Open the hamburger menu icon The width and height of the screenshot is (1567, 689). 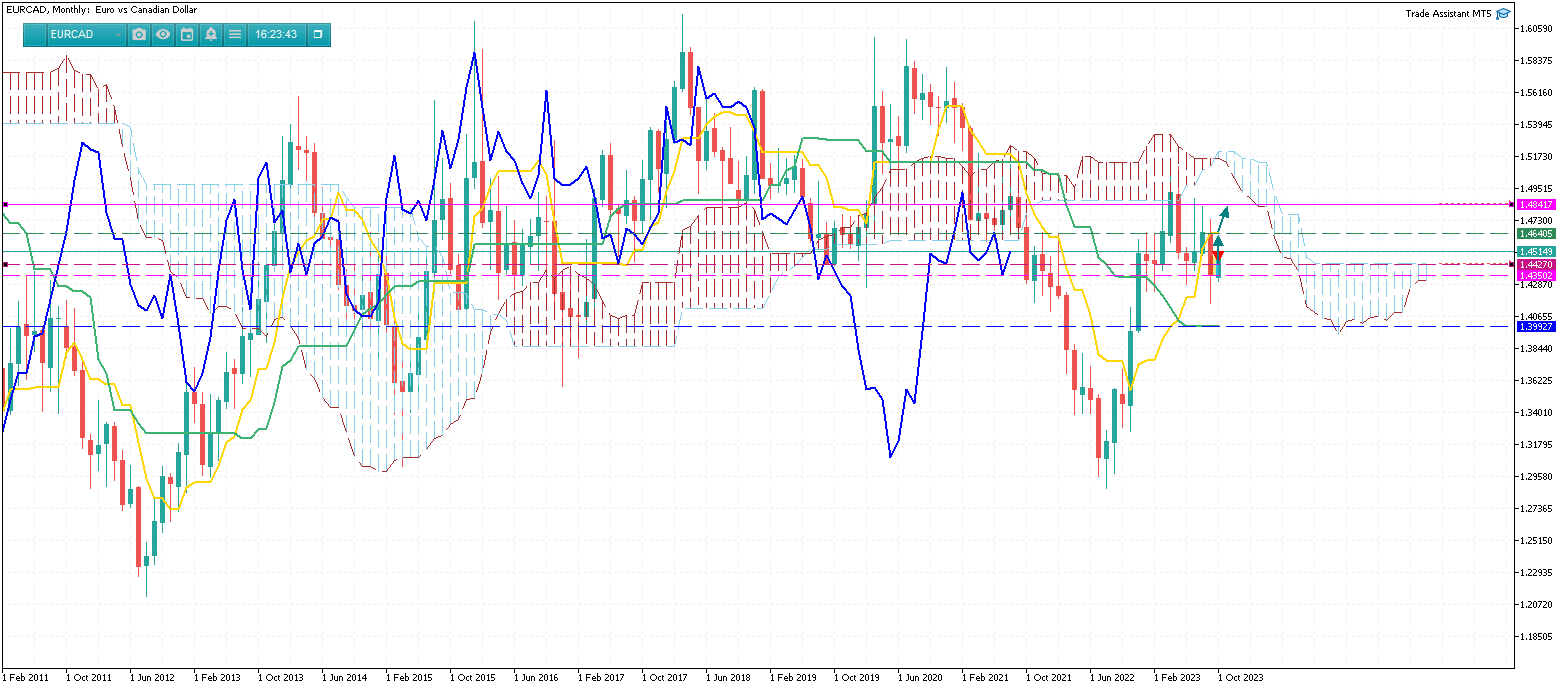235,34
